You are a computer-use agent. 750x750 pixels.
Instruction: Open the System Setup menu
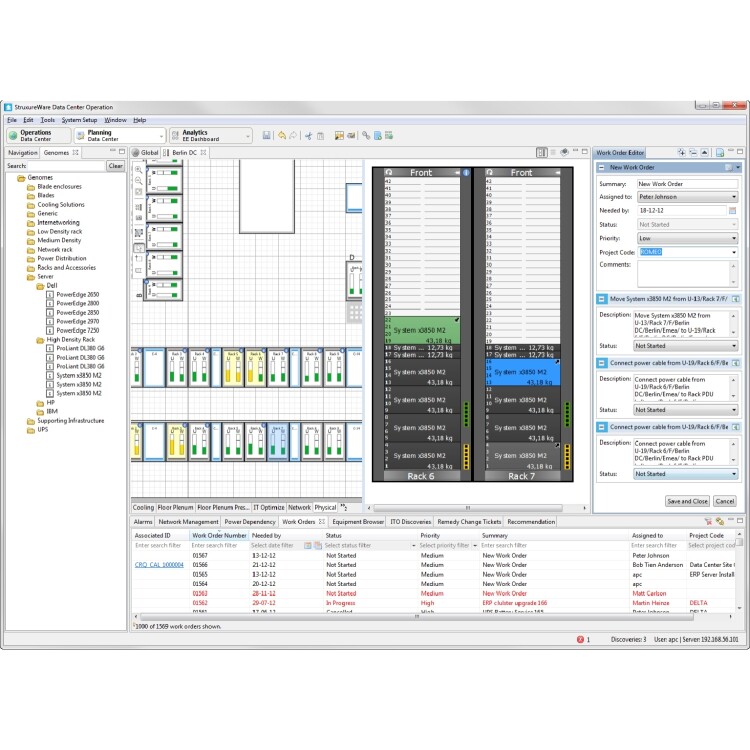[x=79, y=120]
